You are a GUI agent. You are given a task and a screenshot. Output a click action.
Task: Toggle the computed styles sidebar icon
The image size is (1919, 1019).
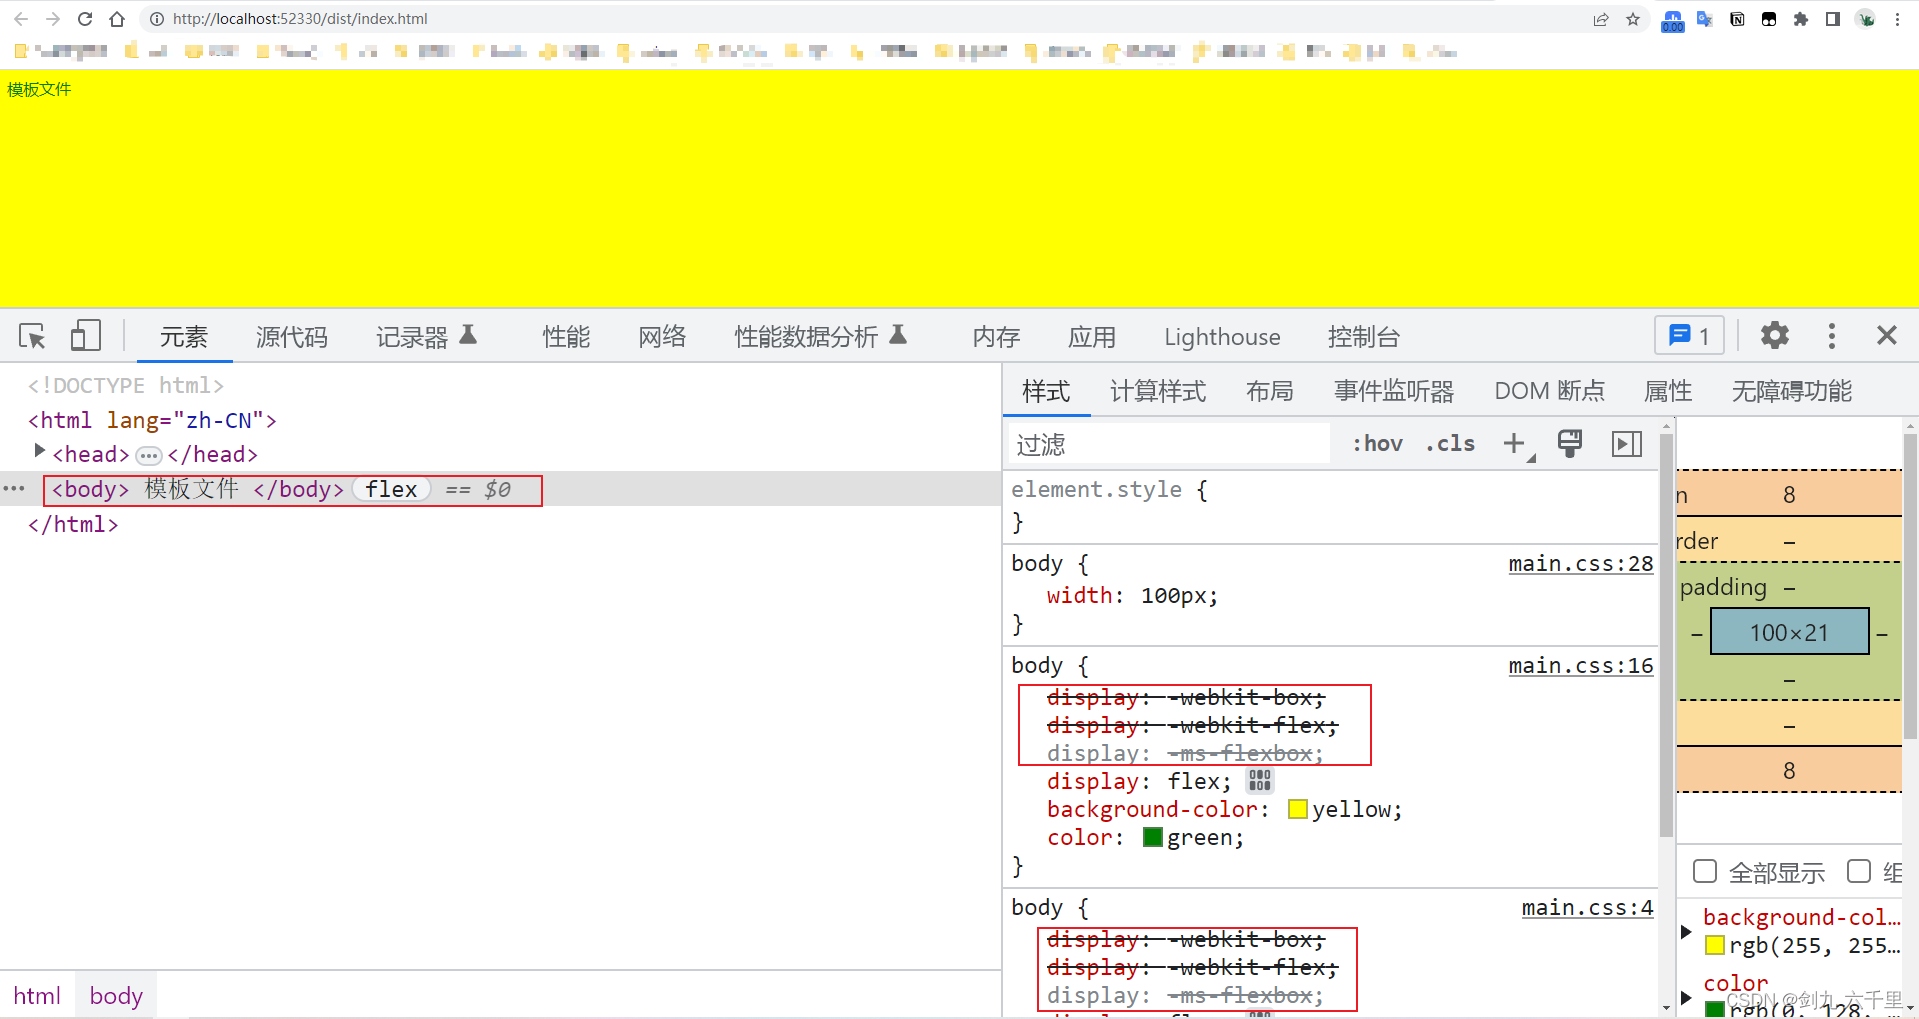[1627, 443]
